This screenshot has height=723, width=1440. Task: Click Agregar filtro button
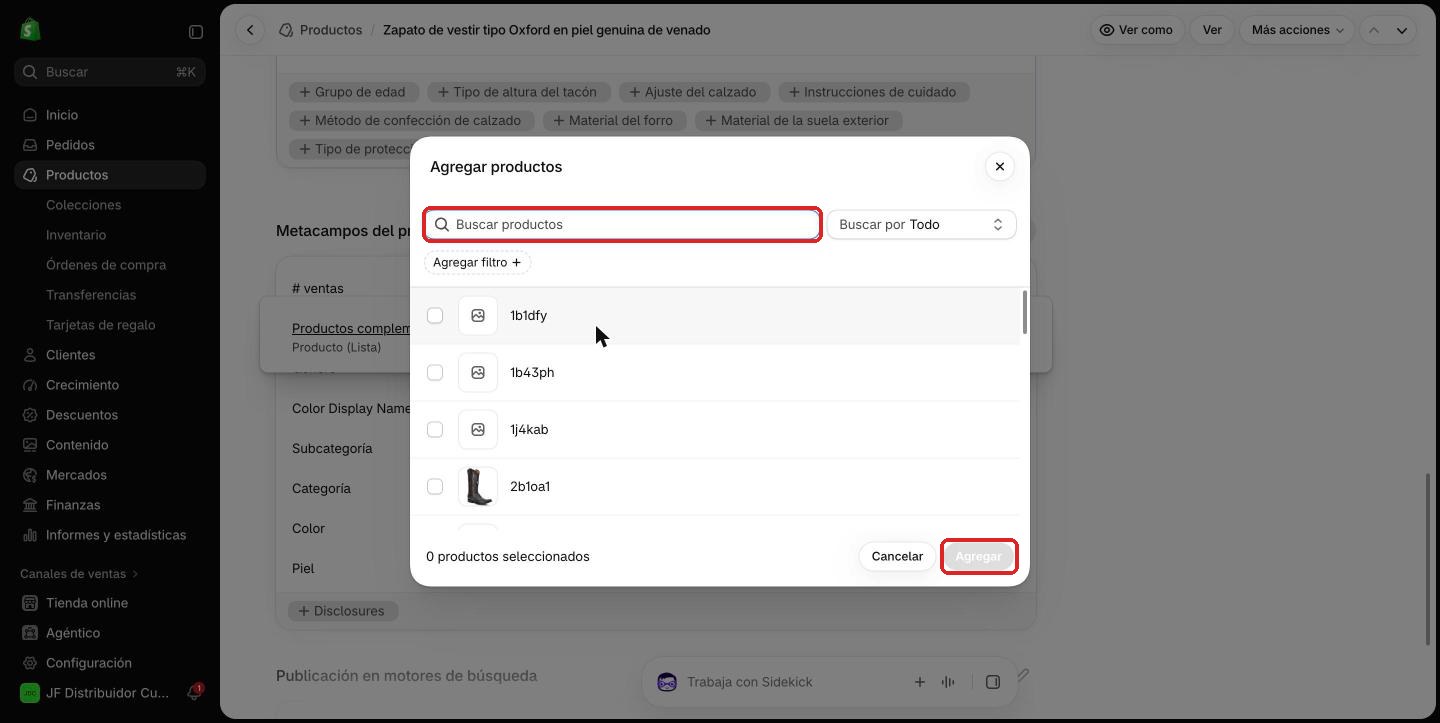477,262
